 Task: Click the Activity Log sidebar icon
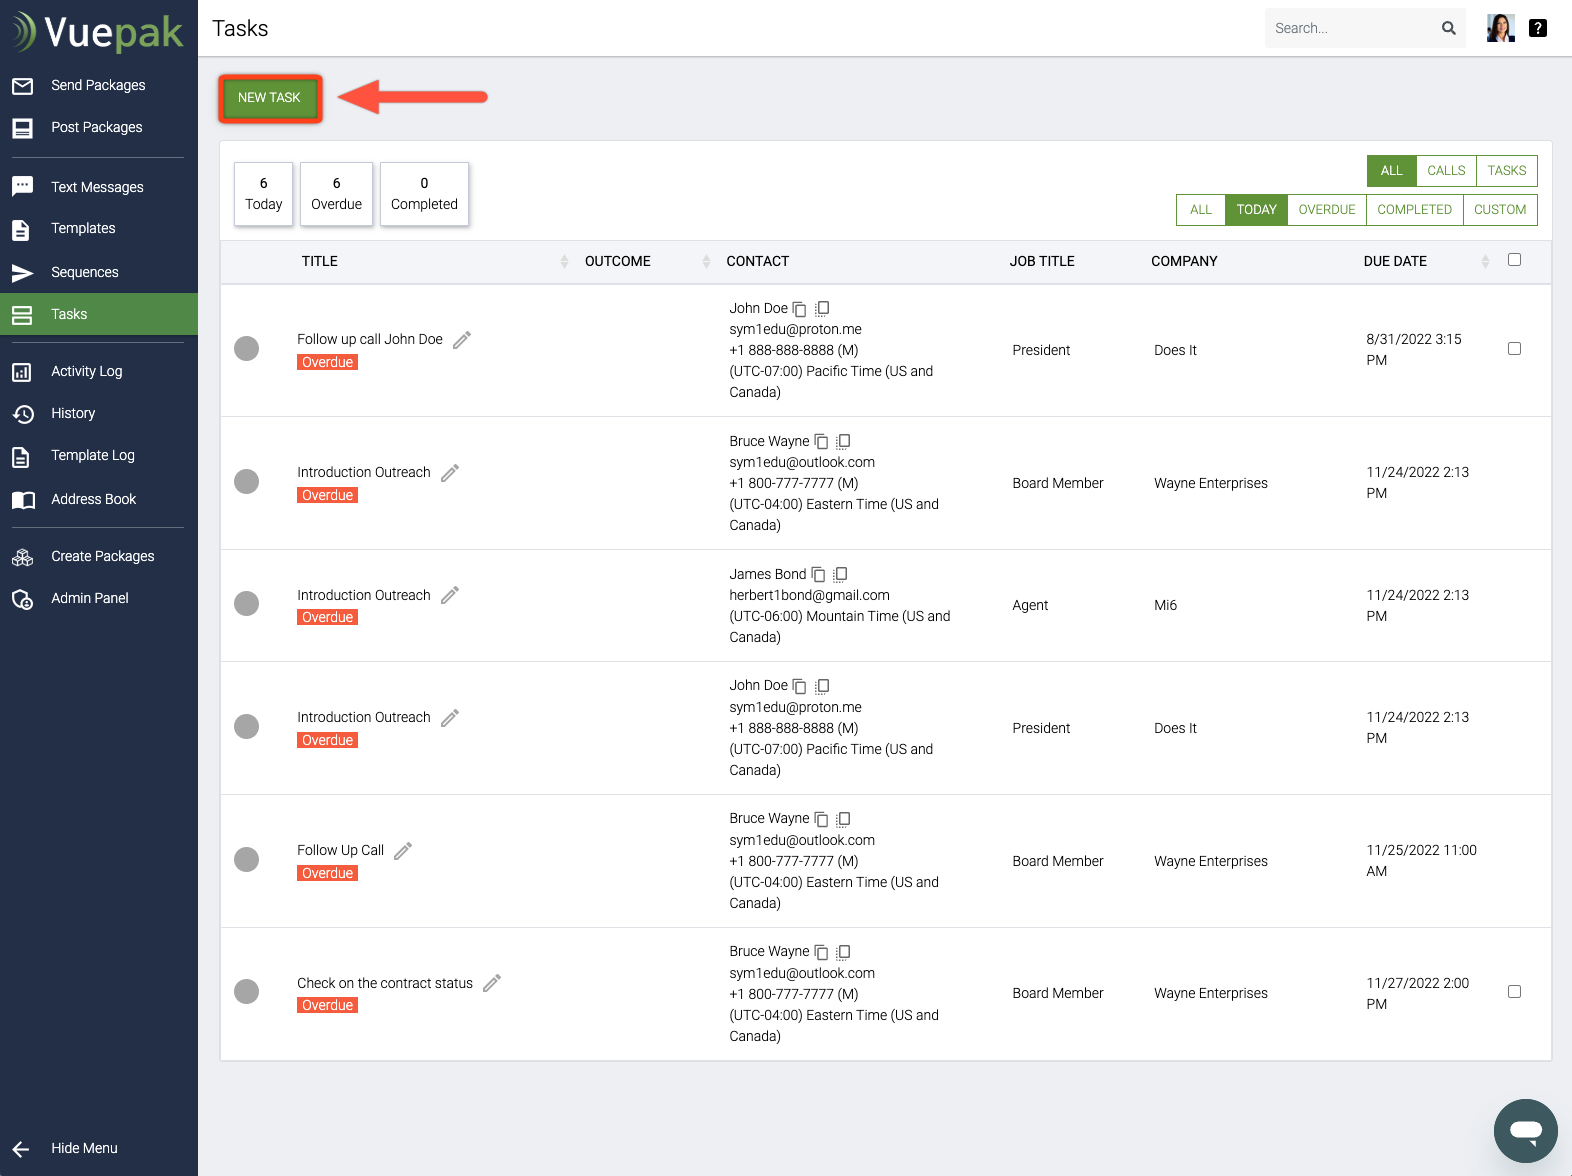(x=22, y=372)
